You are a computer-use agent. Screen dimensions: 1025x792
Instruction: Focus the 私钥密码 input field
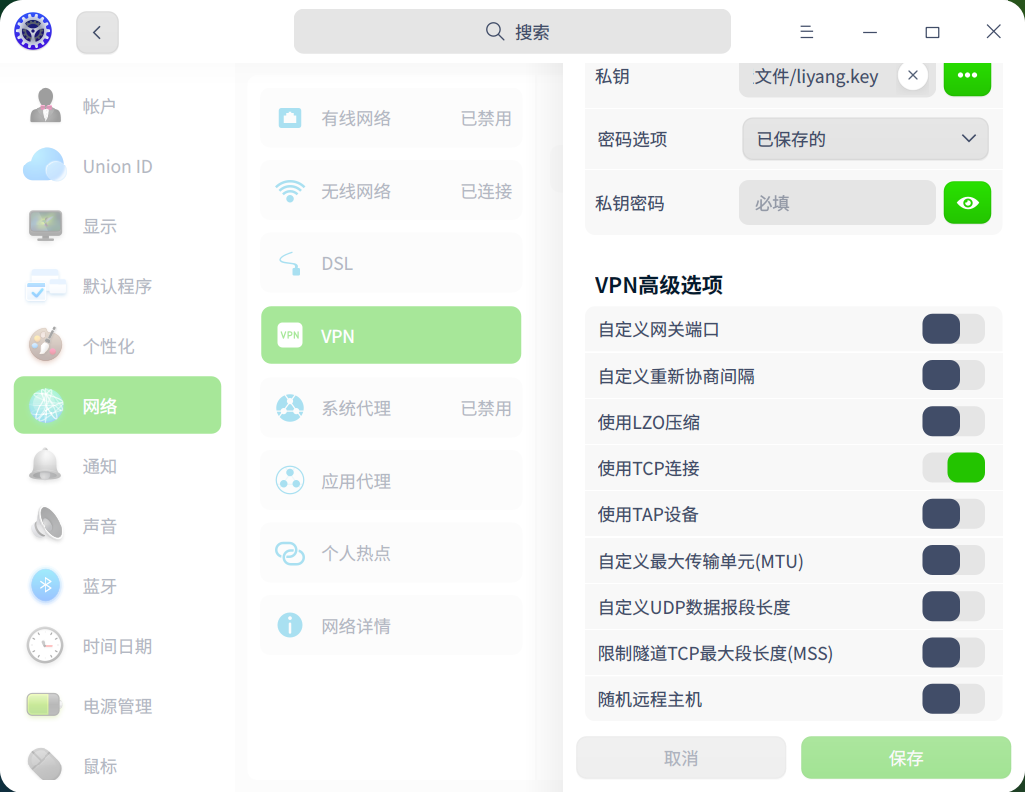(837, 203)
